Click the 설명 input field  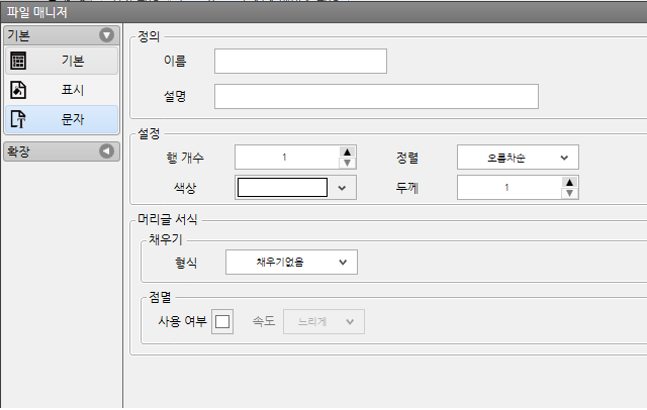tap(376, 97)
